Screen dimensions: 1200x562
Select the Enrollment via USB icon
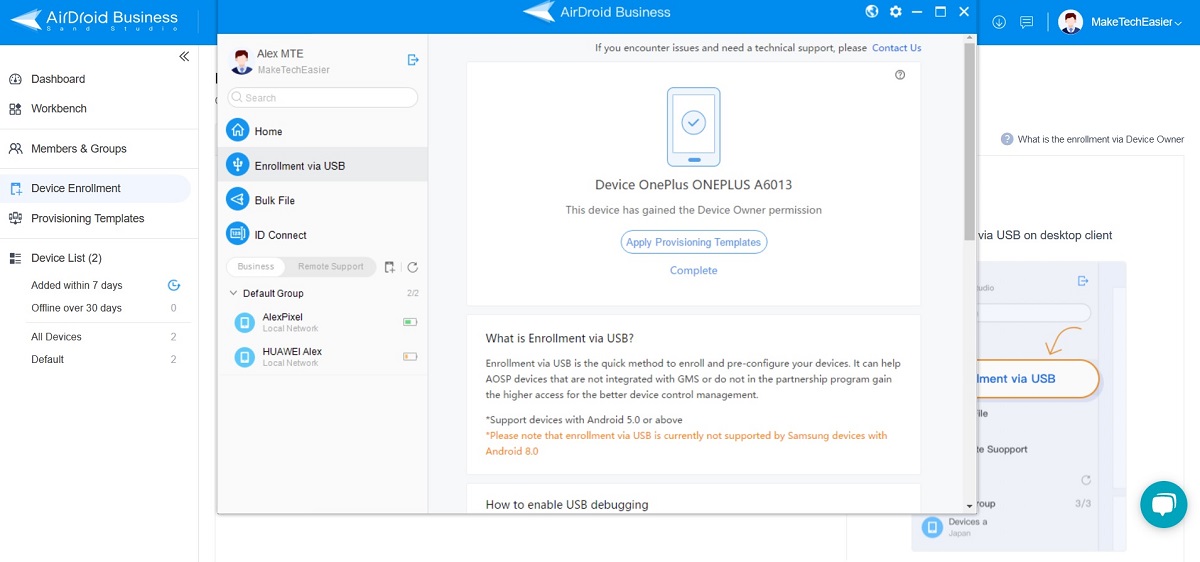click(237, 165)
